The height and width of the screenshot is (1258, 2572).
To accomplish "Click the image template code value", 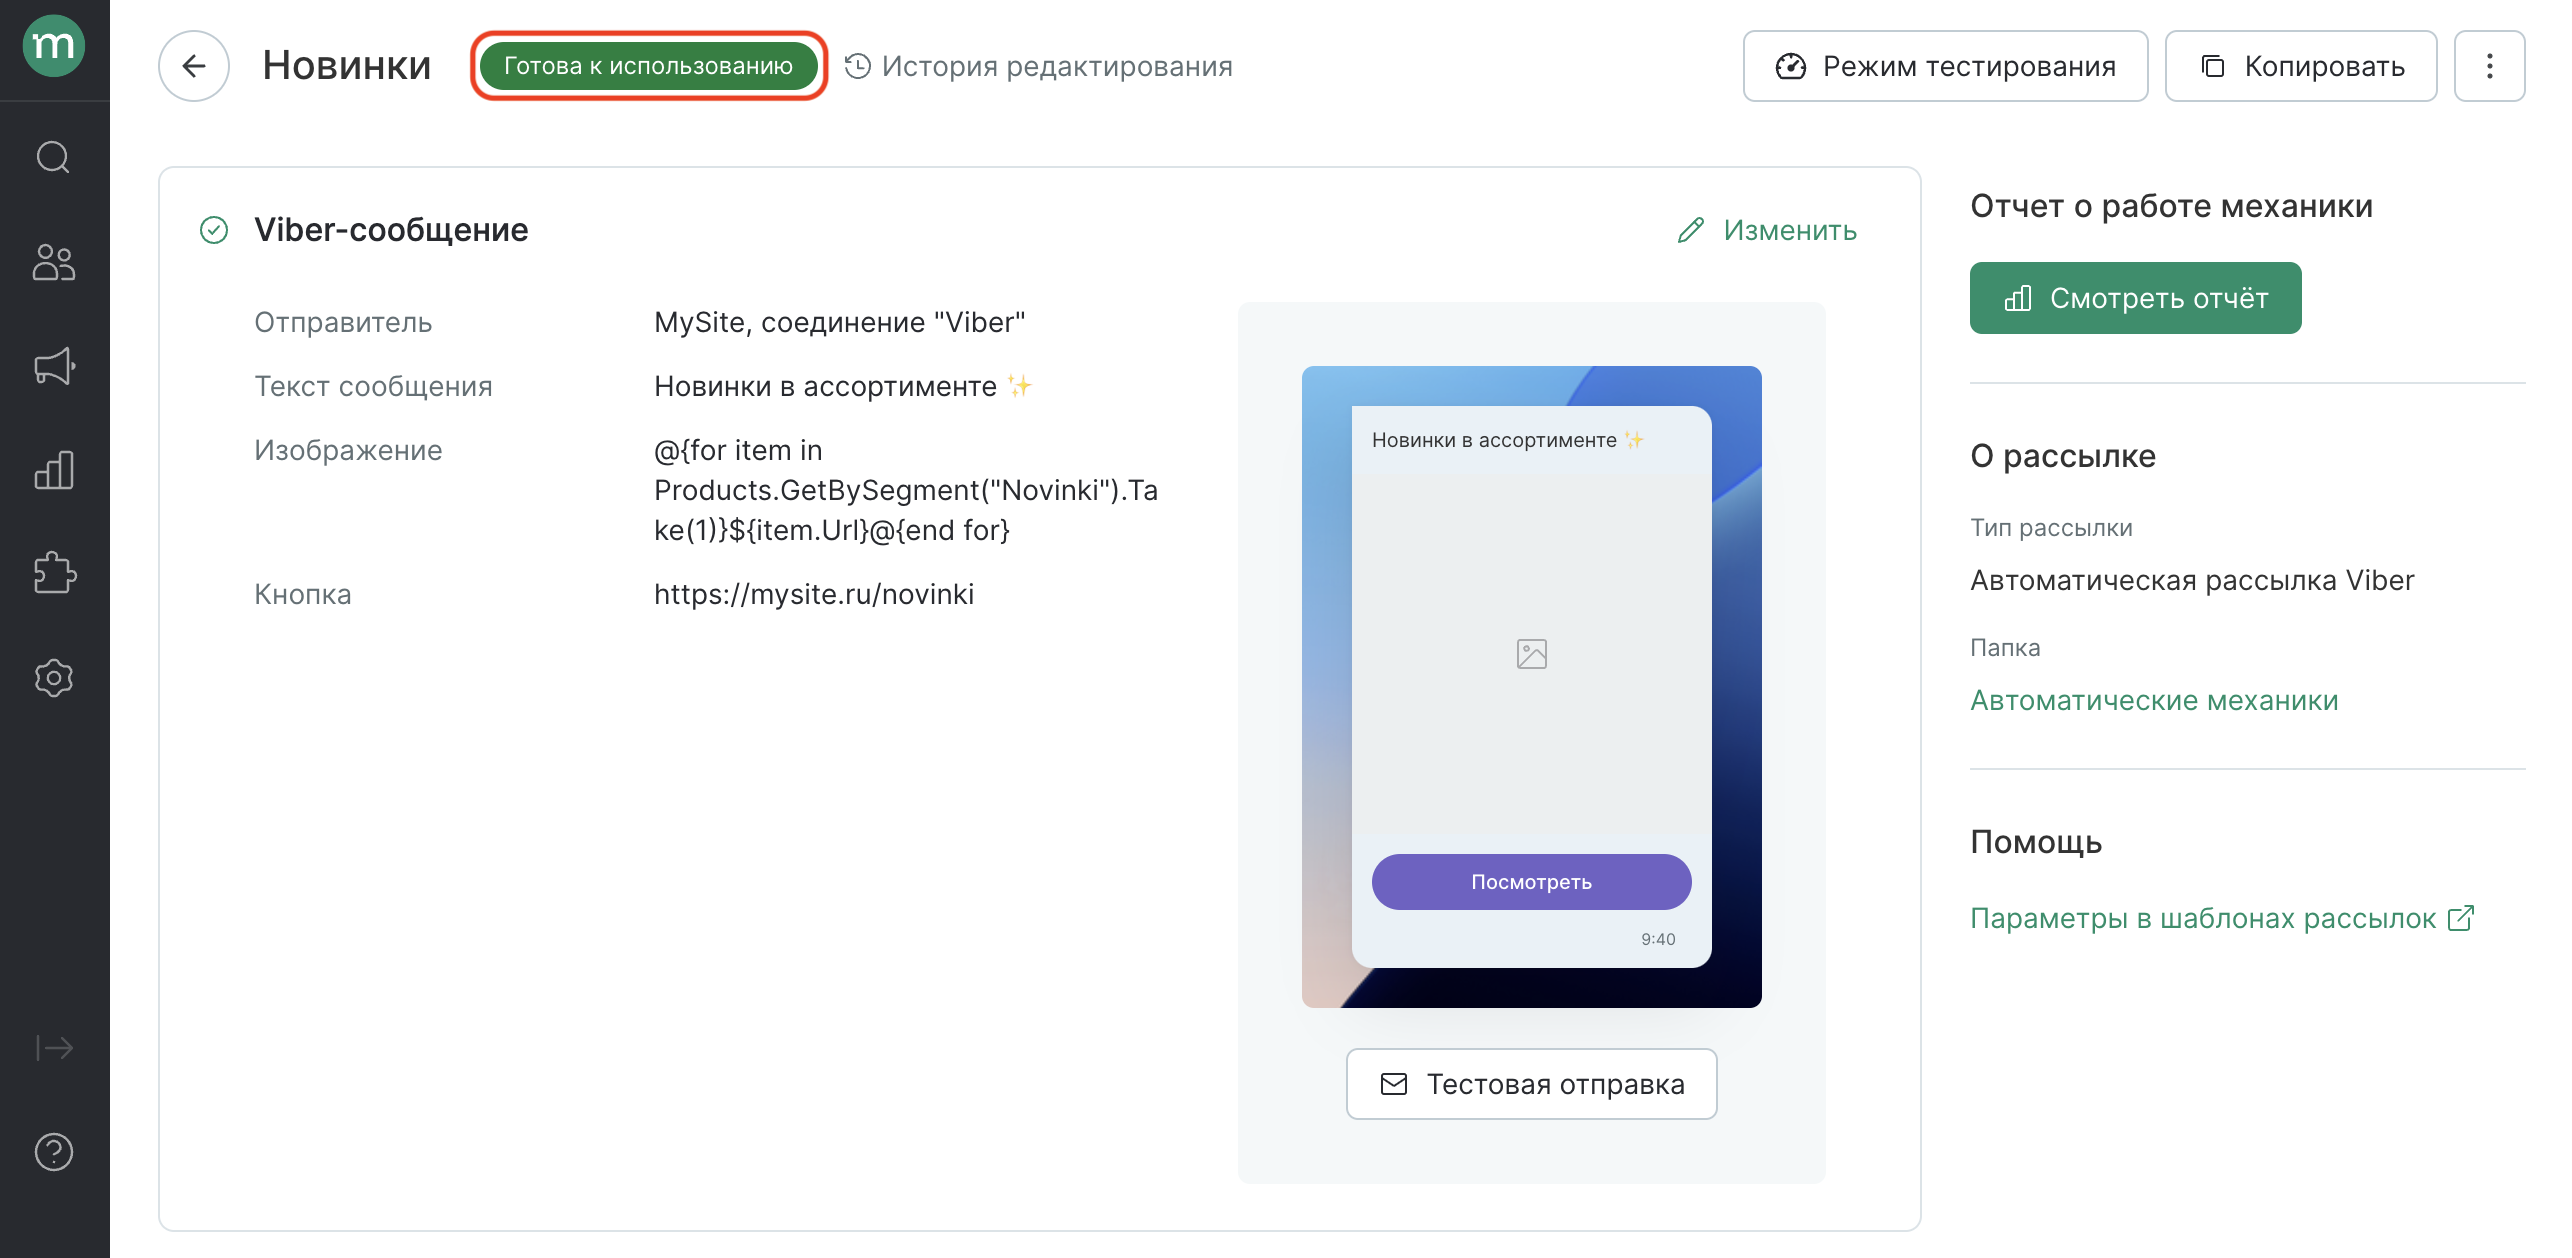I will 906,490.
